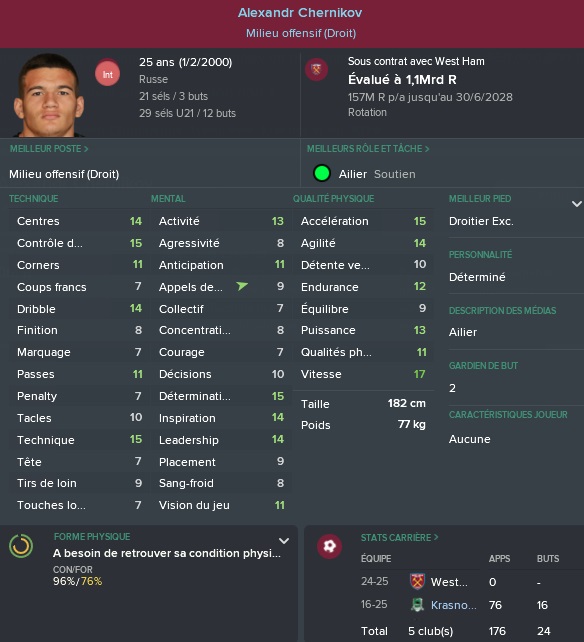Click the Ailier Soutien role entry
Screen dimensions: 584x642
[x=377, y=174]
